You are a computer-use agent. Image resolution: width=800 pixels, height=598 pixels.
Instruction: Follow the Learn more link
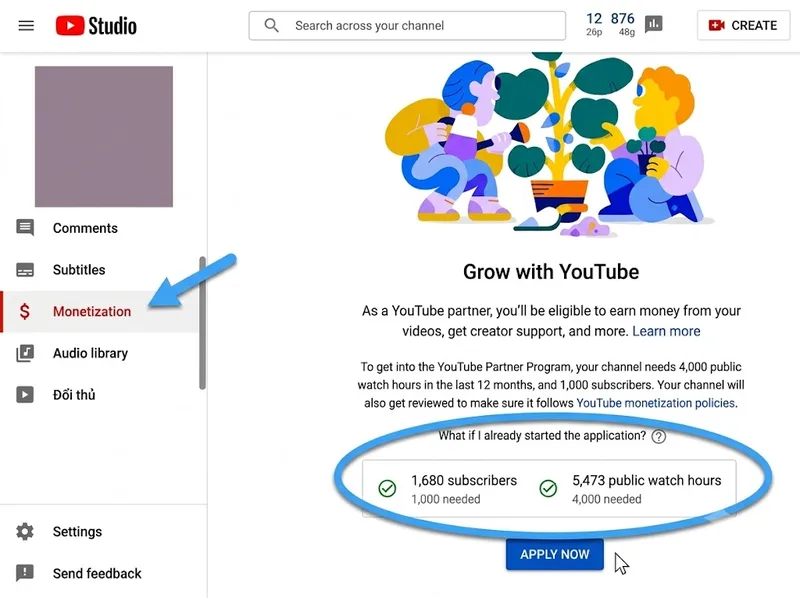tap(666, 331)
